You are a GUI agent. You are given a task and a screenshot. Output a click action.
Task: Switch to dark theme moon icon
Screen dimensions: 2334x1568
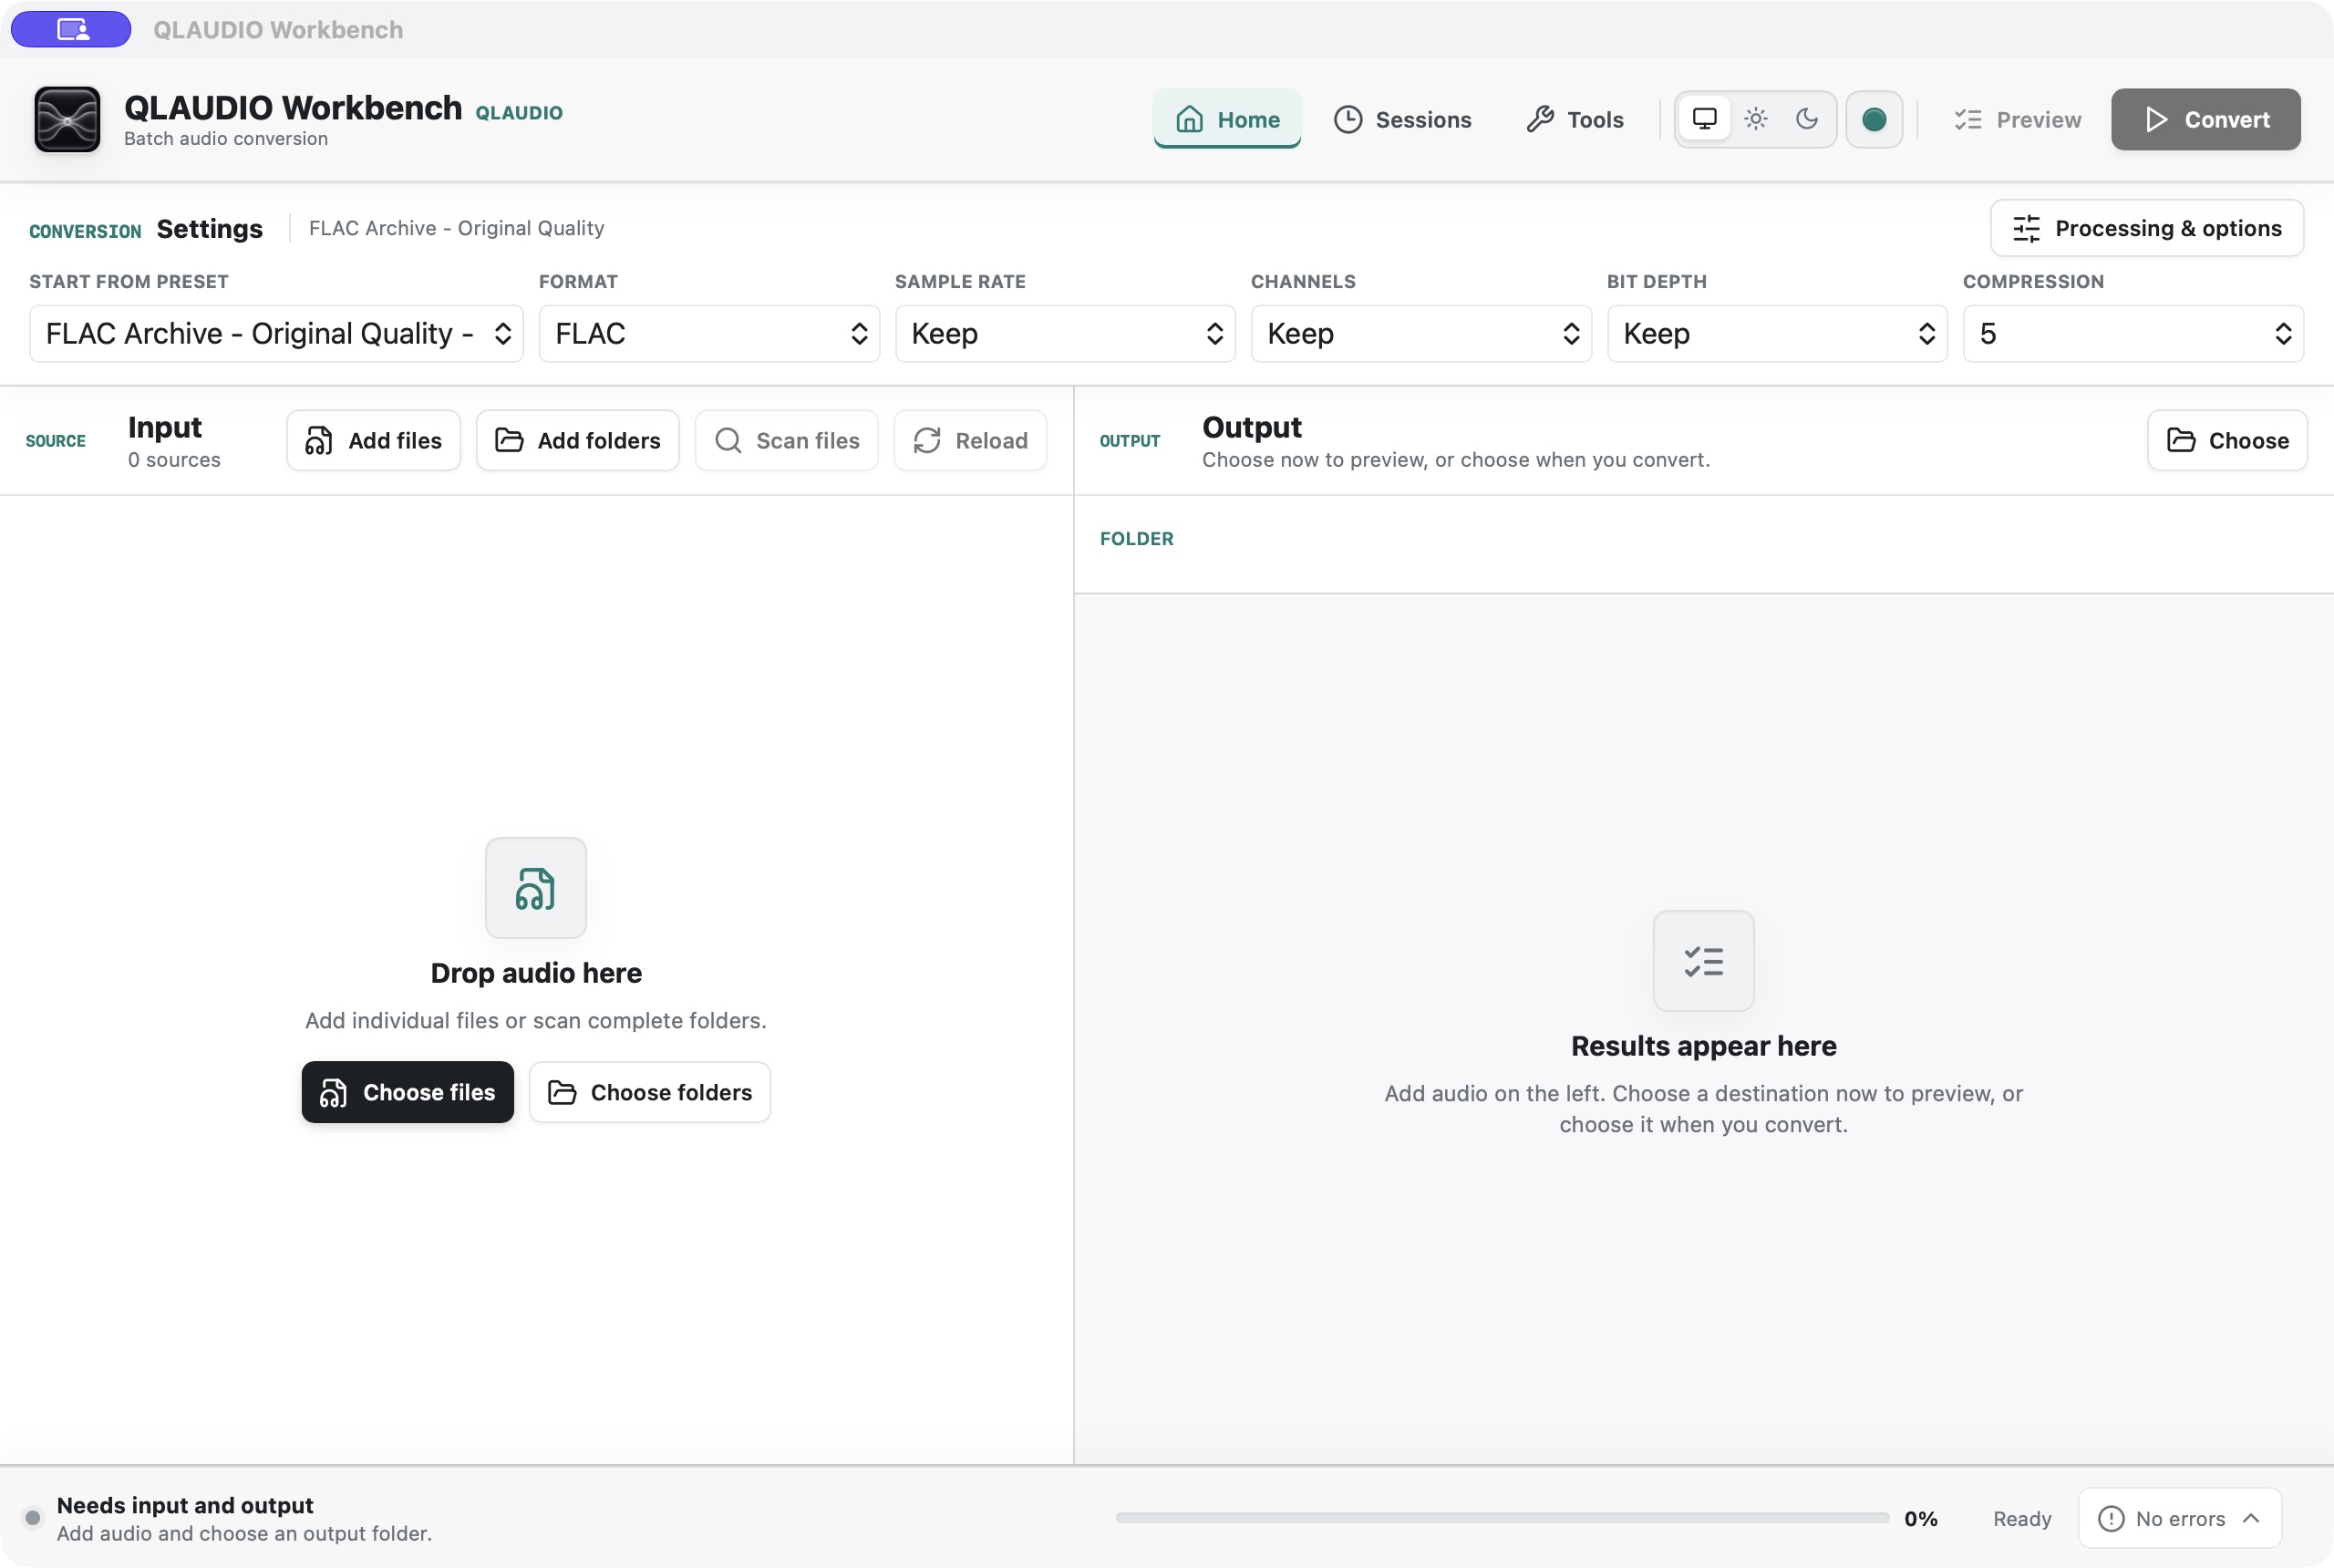point(1806,119)
